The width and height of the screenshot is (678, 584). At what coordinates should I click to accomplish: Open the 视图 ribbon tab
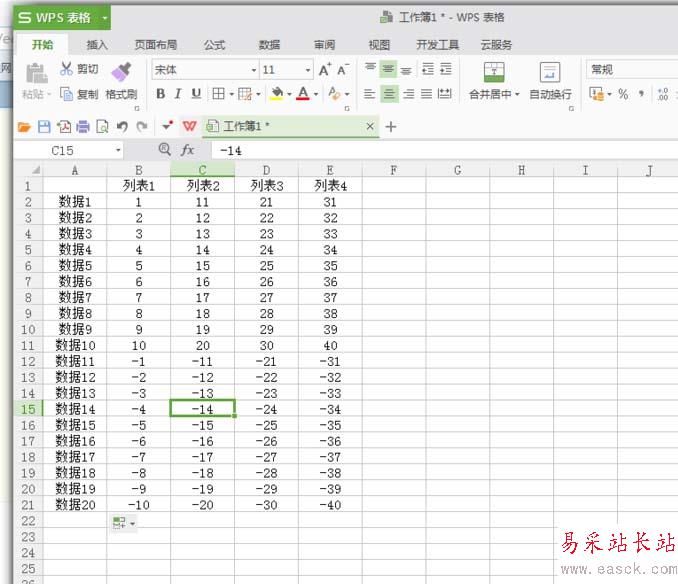(x=379, y=45)
